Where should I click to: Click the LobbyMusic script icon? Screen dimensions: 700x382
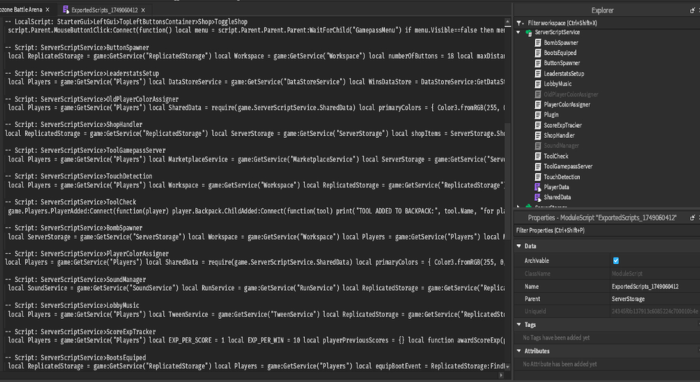538,84
